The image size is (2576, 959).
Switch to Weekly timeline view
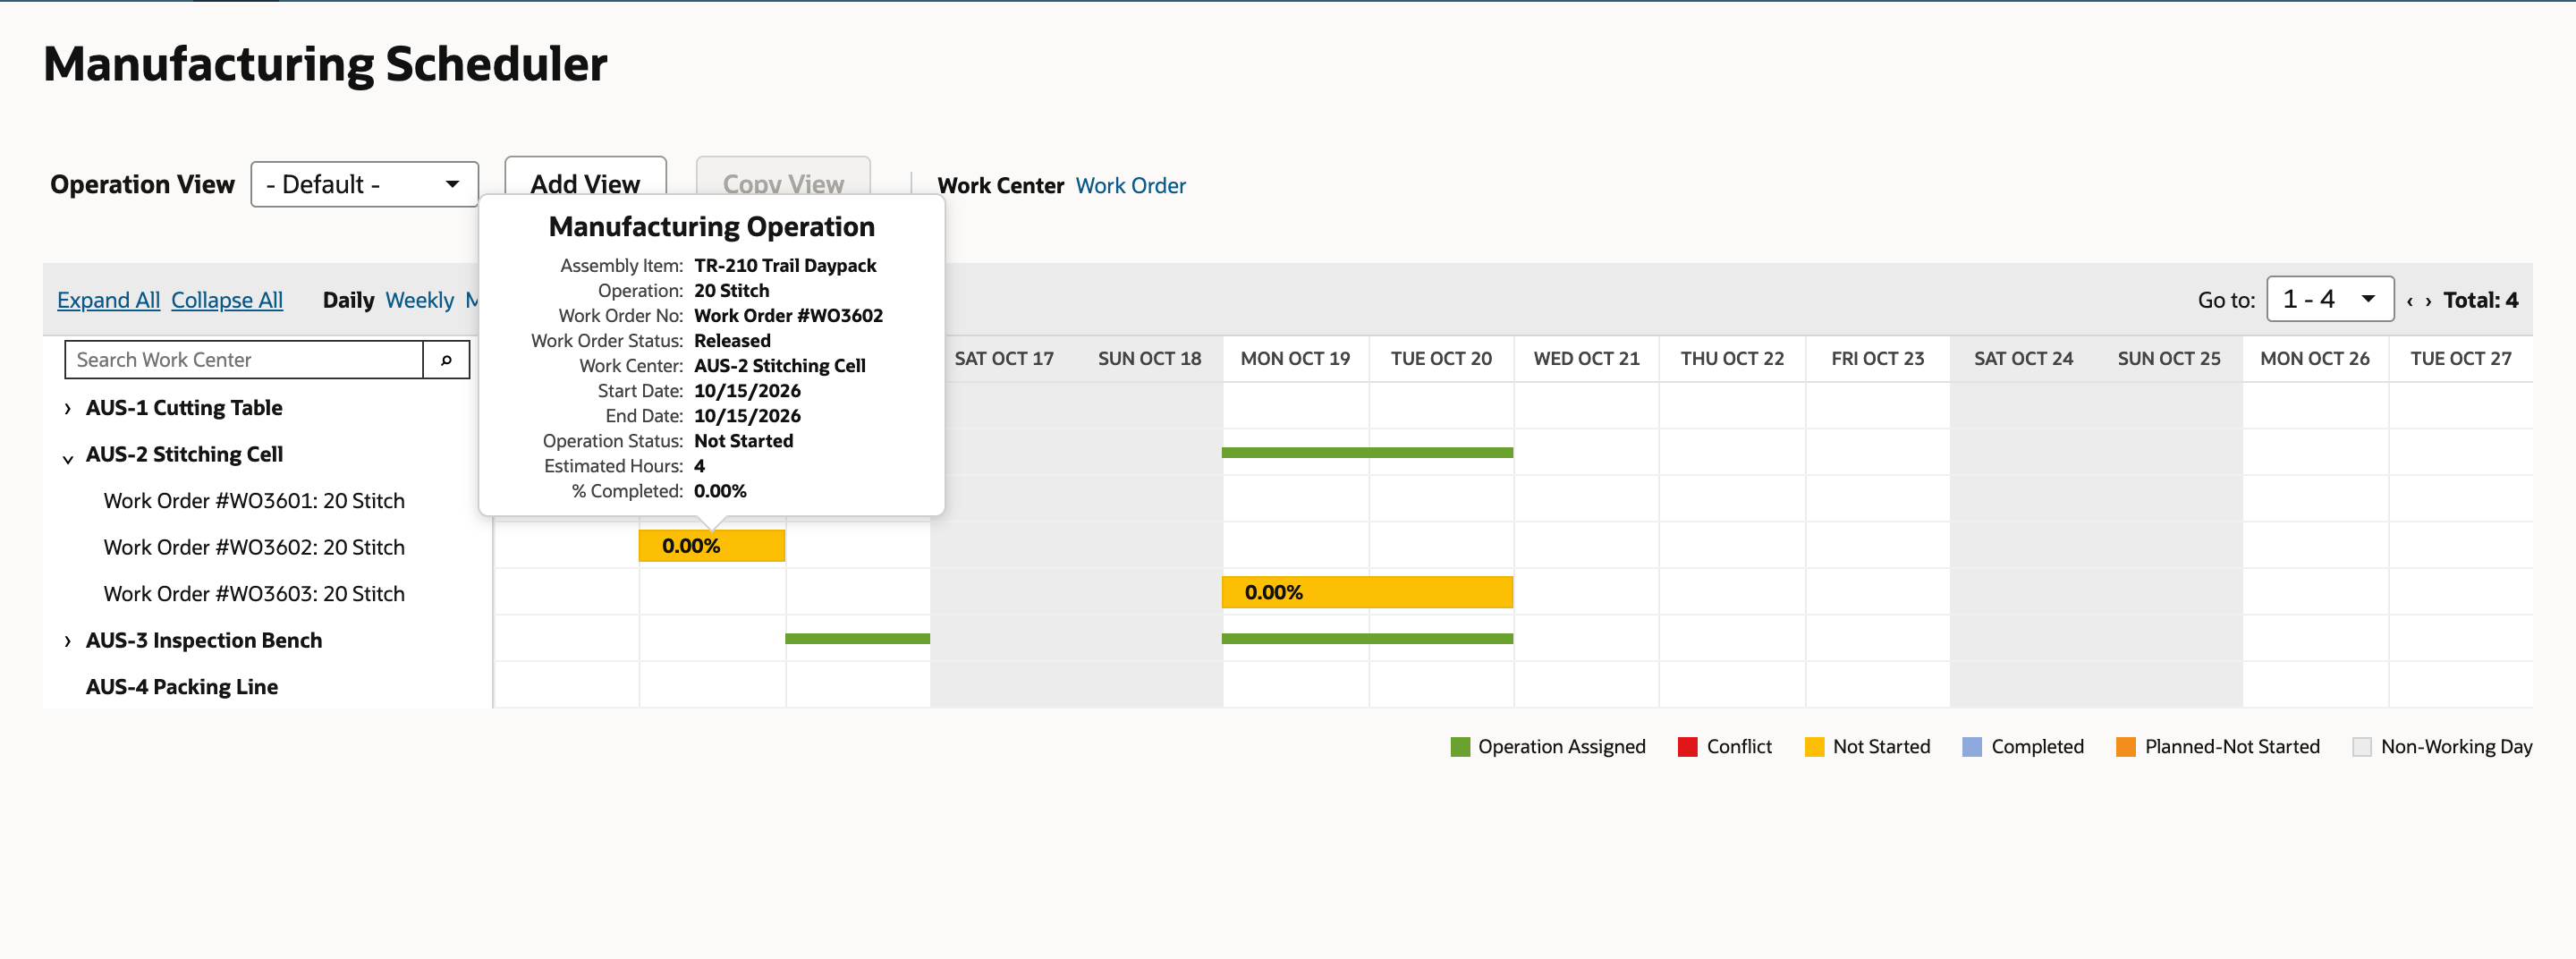419,300
